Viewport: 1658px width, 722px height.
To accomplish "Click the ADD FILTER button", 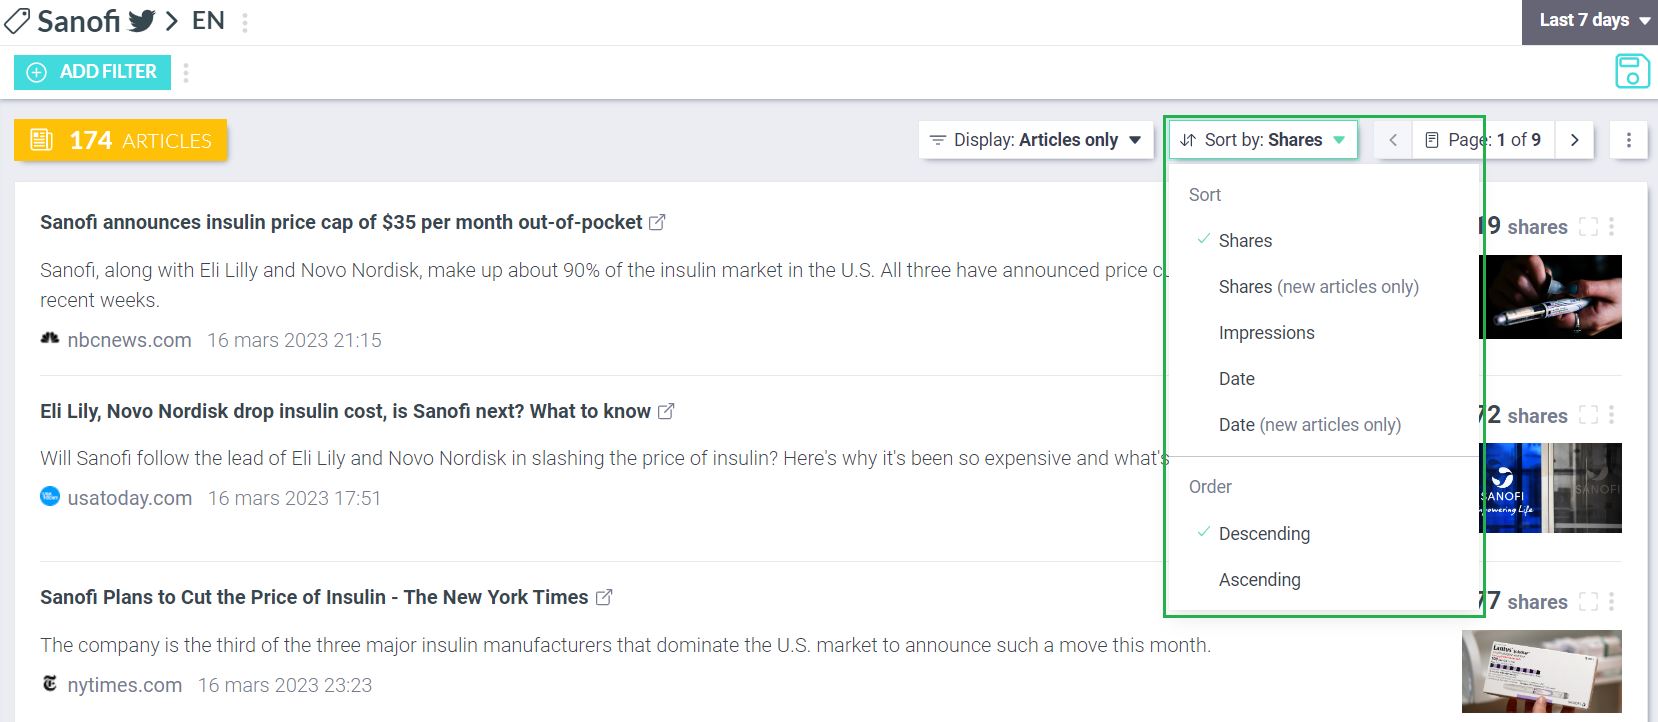I will tap(92, 72).
